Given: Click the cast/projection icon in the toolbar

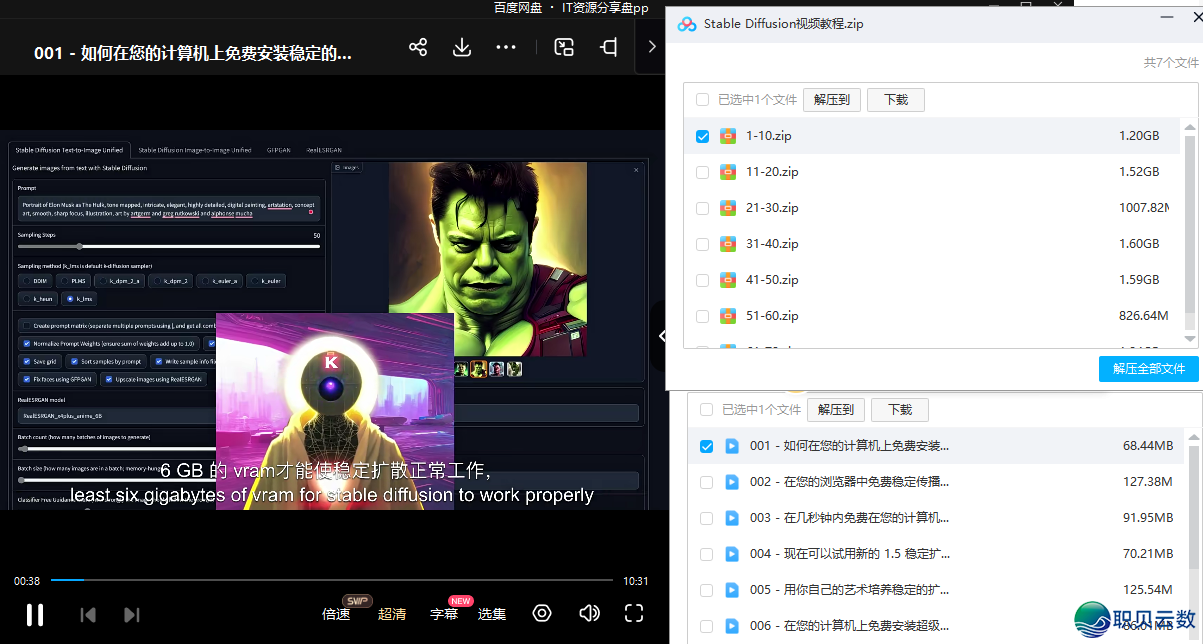Looking at the screenshot, I should pyautogui.click(x=608, y=46).
